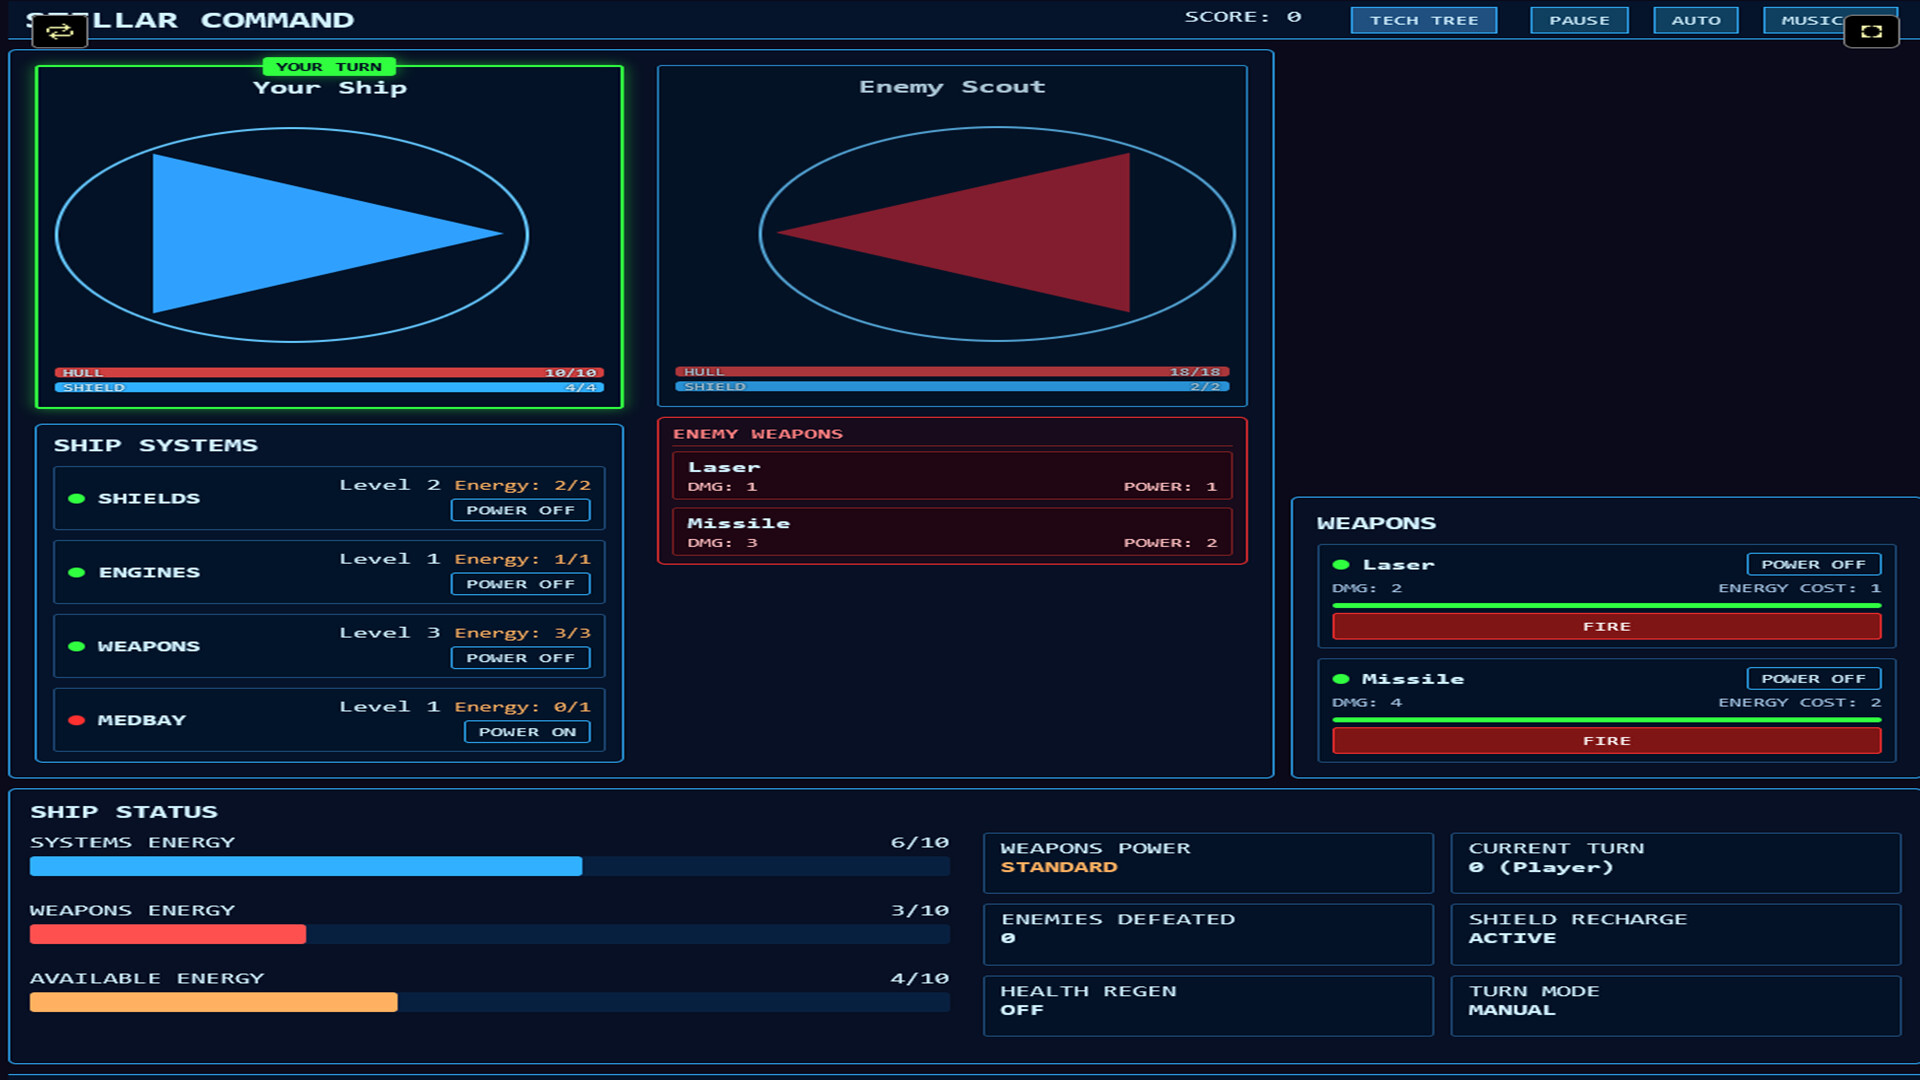Image resolution: width=1920 pixels, height=1080 pixels.
Task: Power off the Engines system
Action: [x=520, y=584]
